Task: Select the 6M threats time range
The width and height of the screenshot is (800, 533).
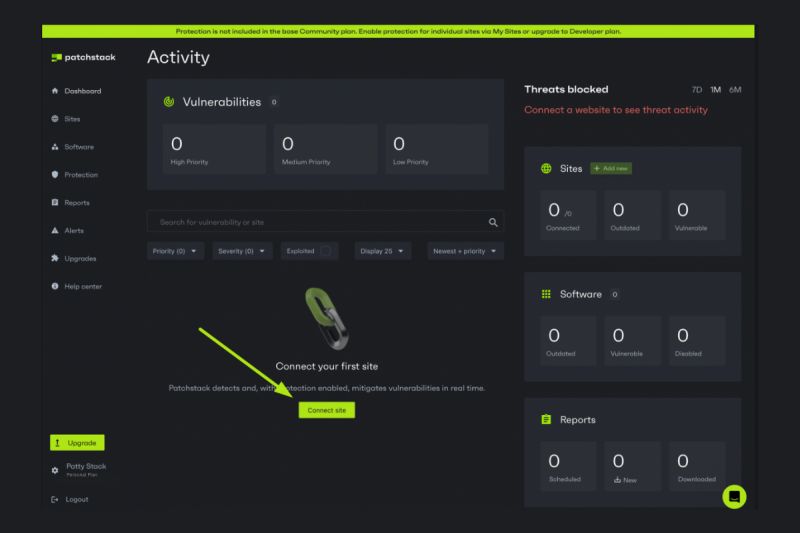Action: pos(735,90)
